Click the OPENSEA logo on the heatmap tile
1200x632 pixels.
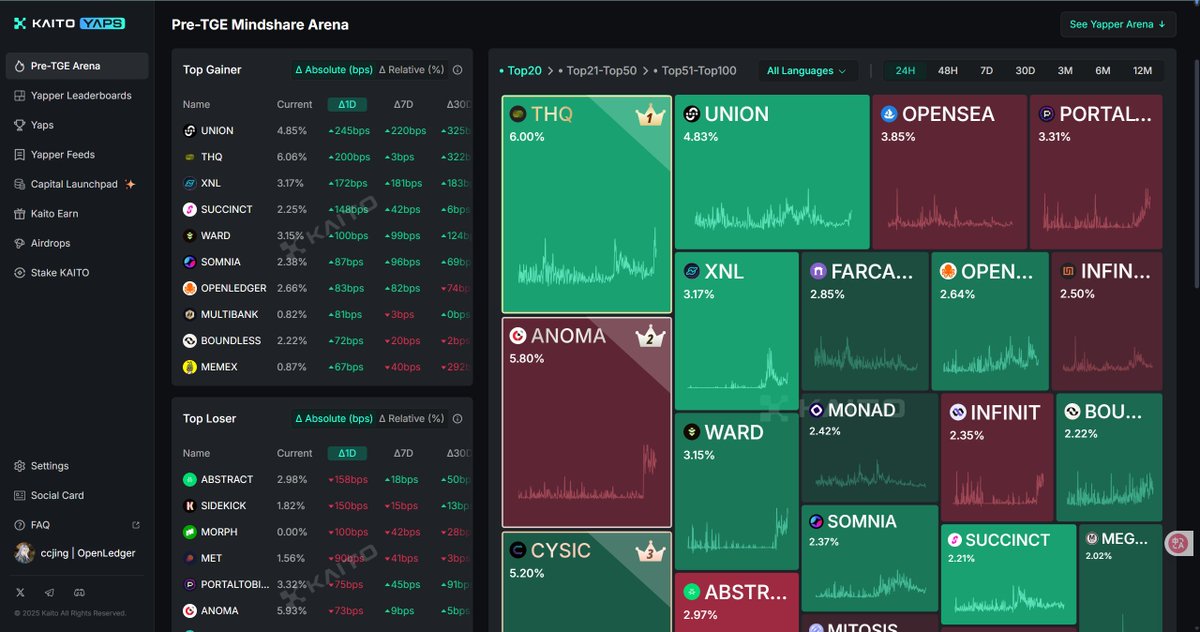pyautogui.click(x=888, y=115)
